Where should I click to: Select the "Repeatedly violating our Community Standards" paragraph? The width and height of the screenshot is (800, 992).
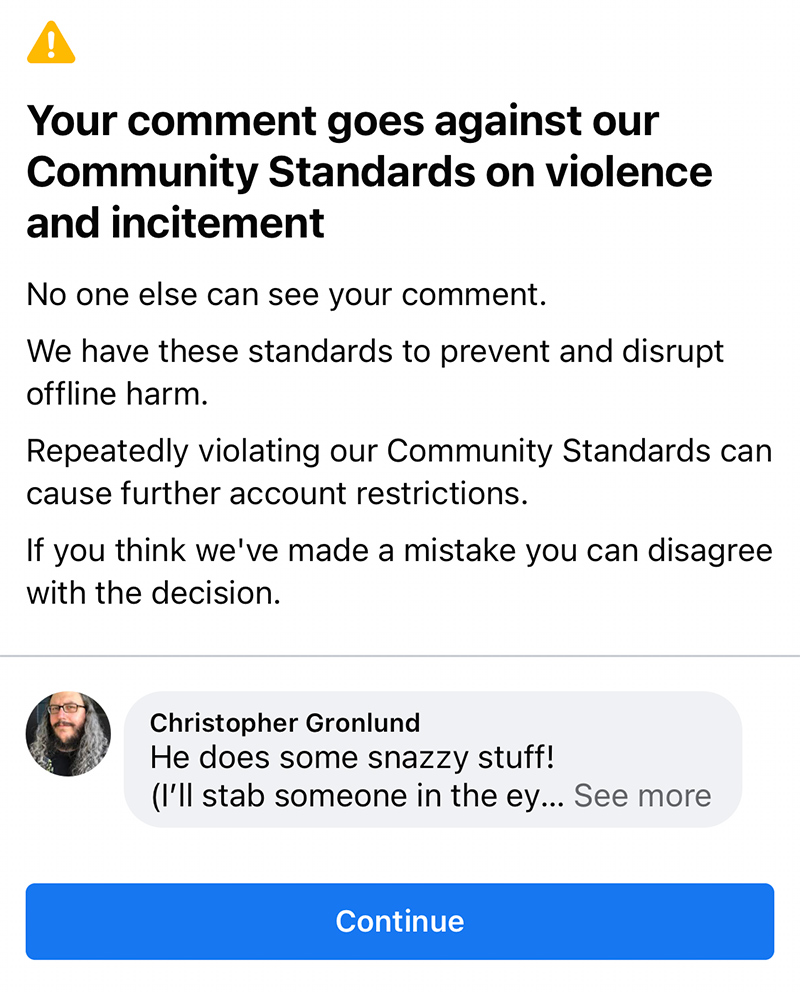(x=399, y=472)
